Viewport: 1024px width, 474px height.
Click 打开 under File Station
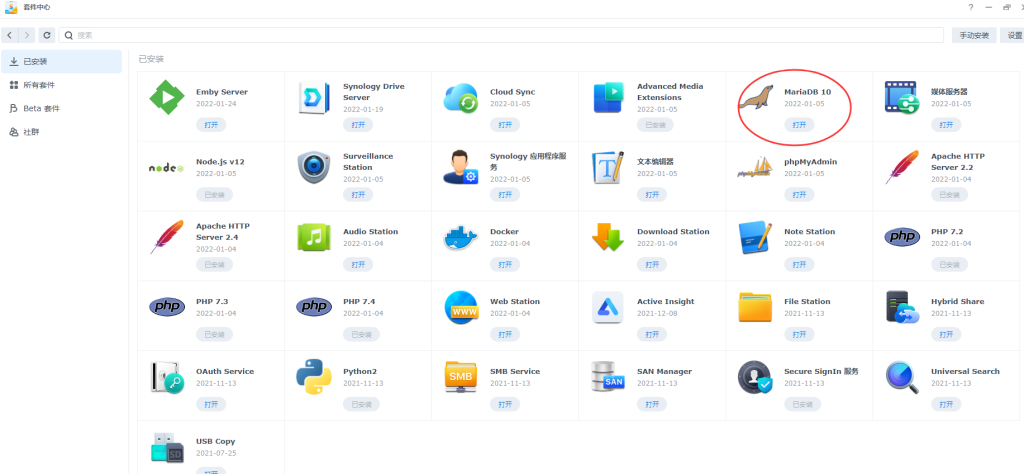click(x=799, y=334)
